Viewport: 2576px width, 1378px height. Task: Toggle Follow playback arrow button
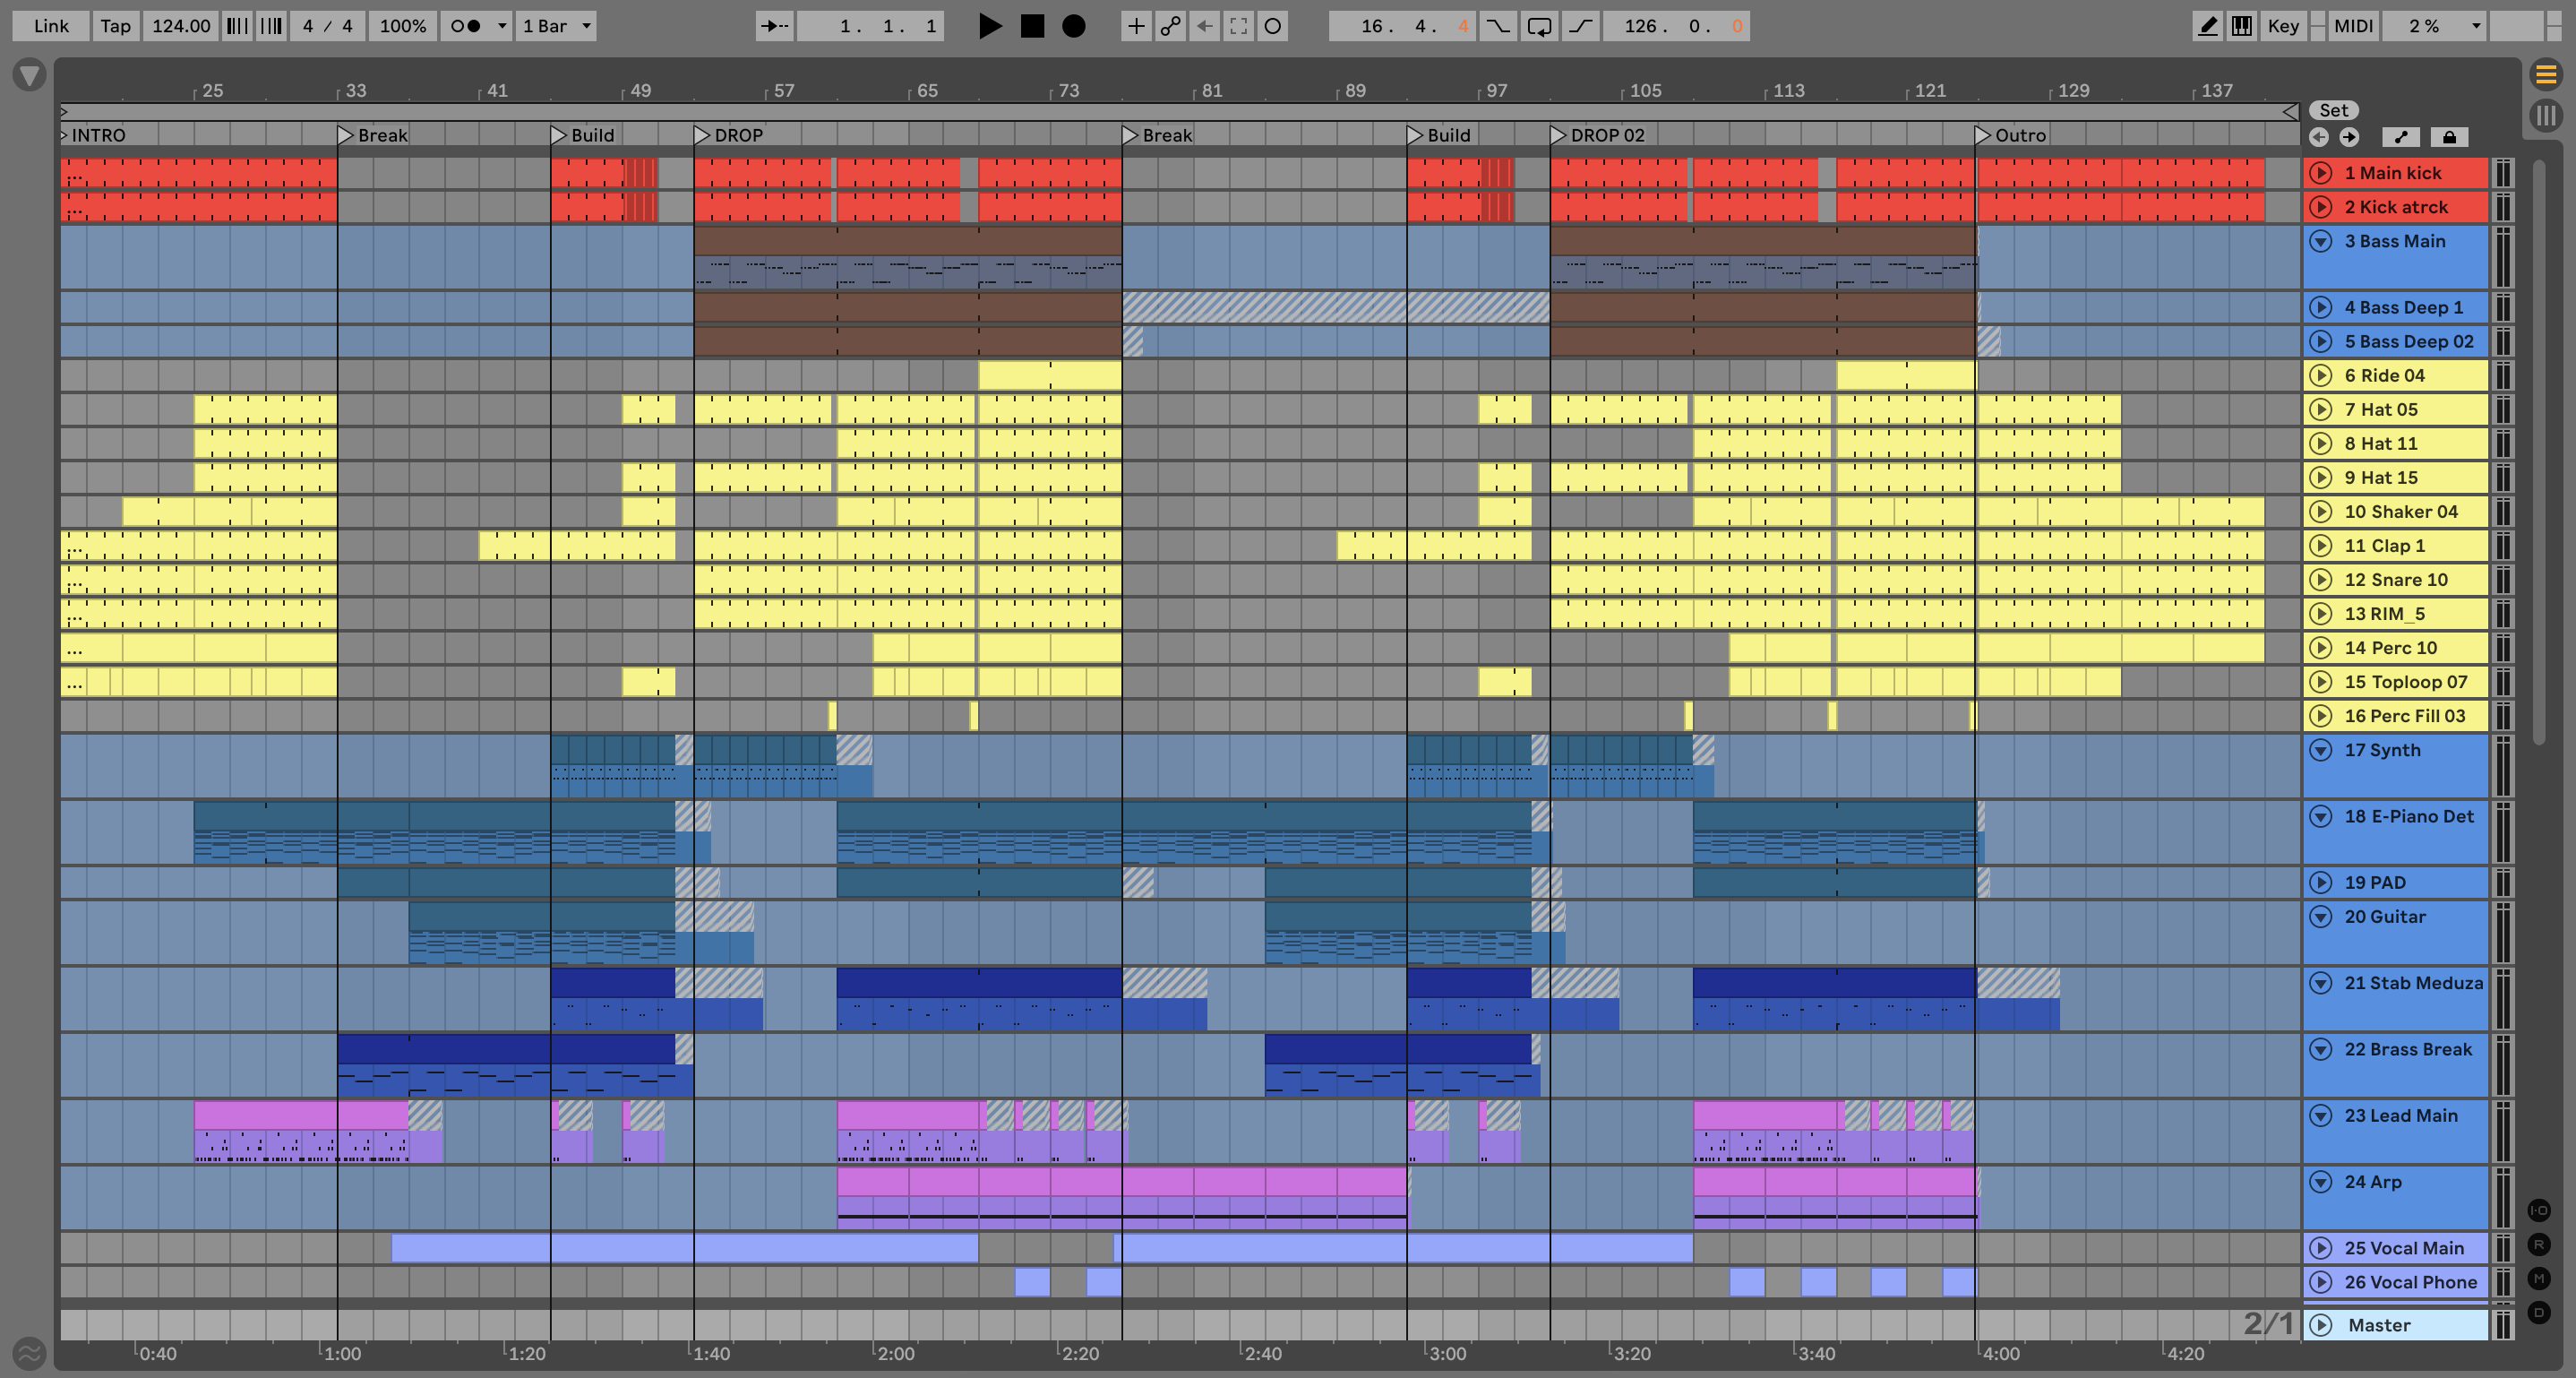click(774, 26)
